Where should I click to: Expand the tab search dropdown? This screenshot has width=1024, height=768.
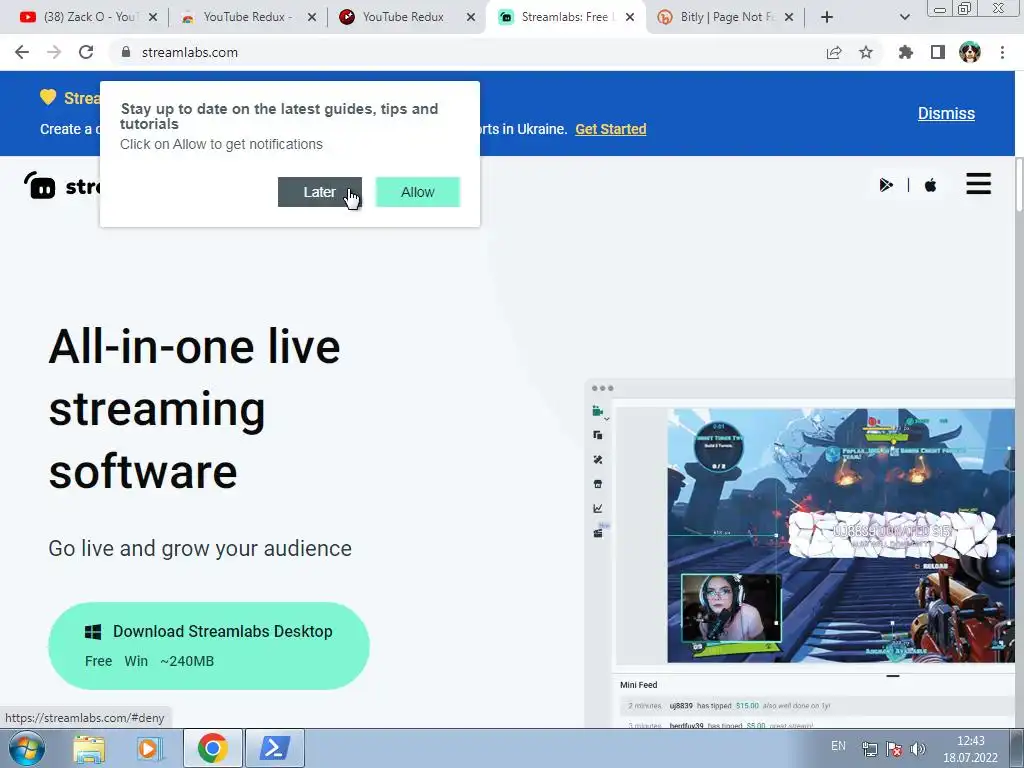(904, 17)
